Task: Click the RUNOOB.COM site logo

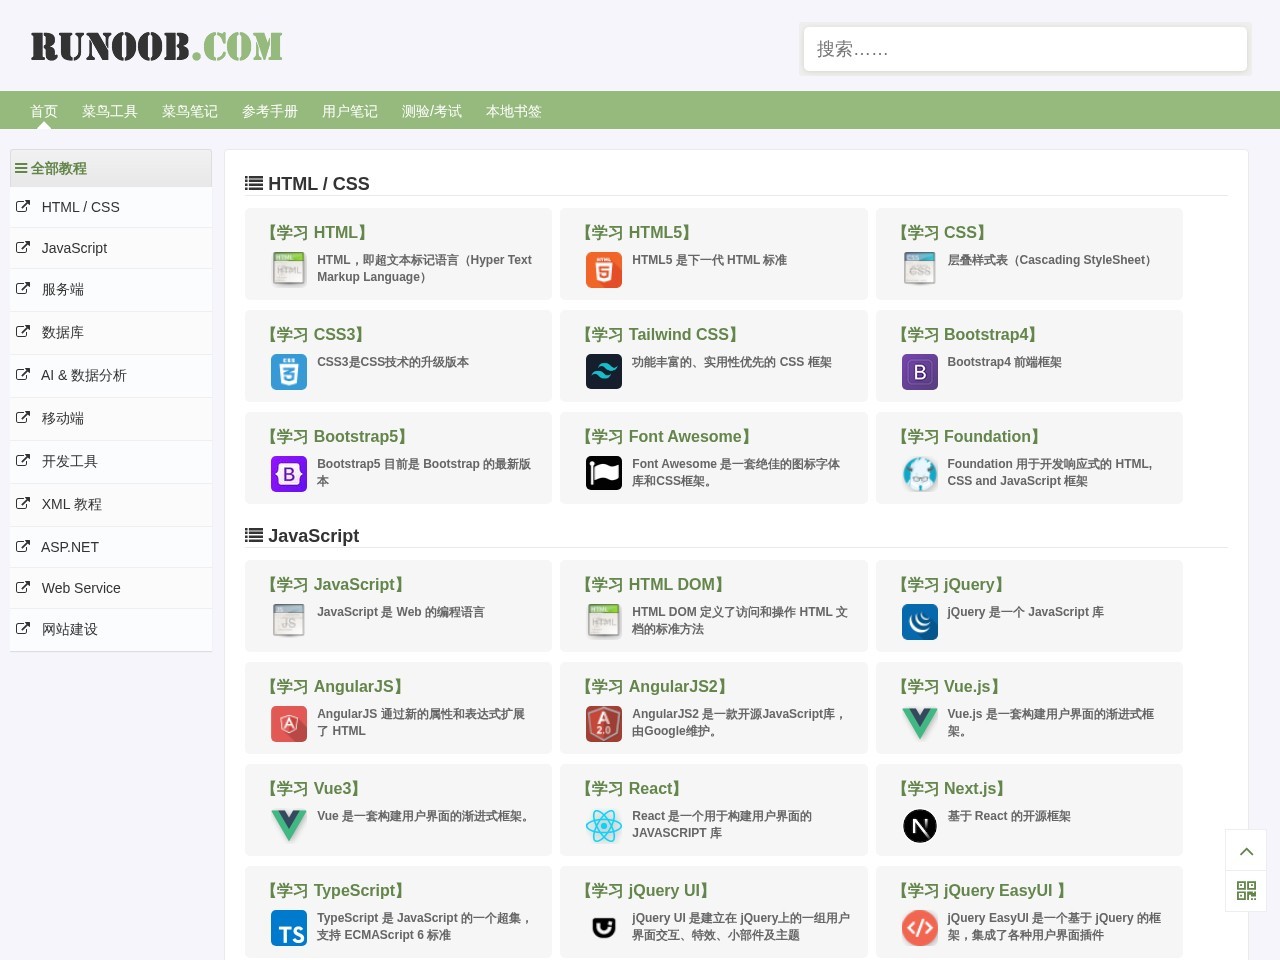Action: click(x=156, y=47)
